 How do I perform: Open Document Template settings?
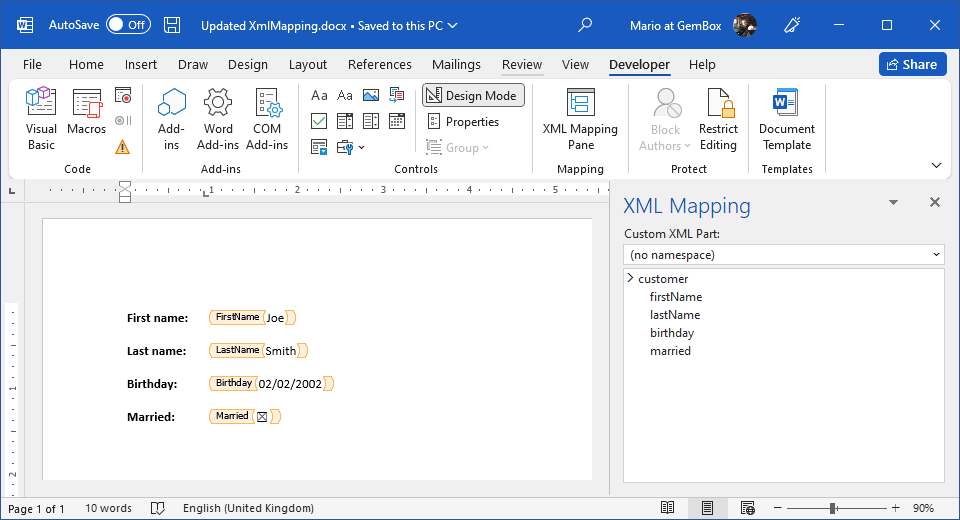(x=786, y=119)
